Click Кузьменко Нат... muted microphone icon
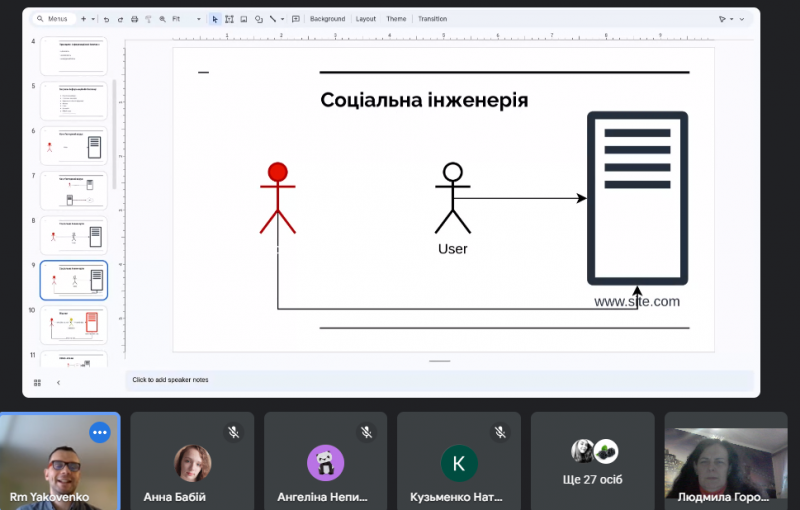The width and height of the screenshot is (800, 510). [501, 432]
